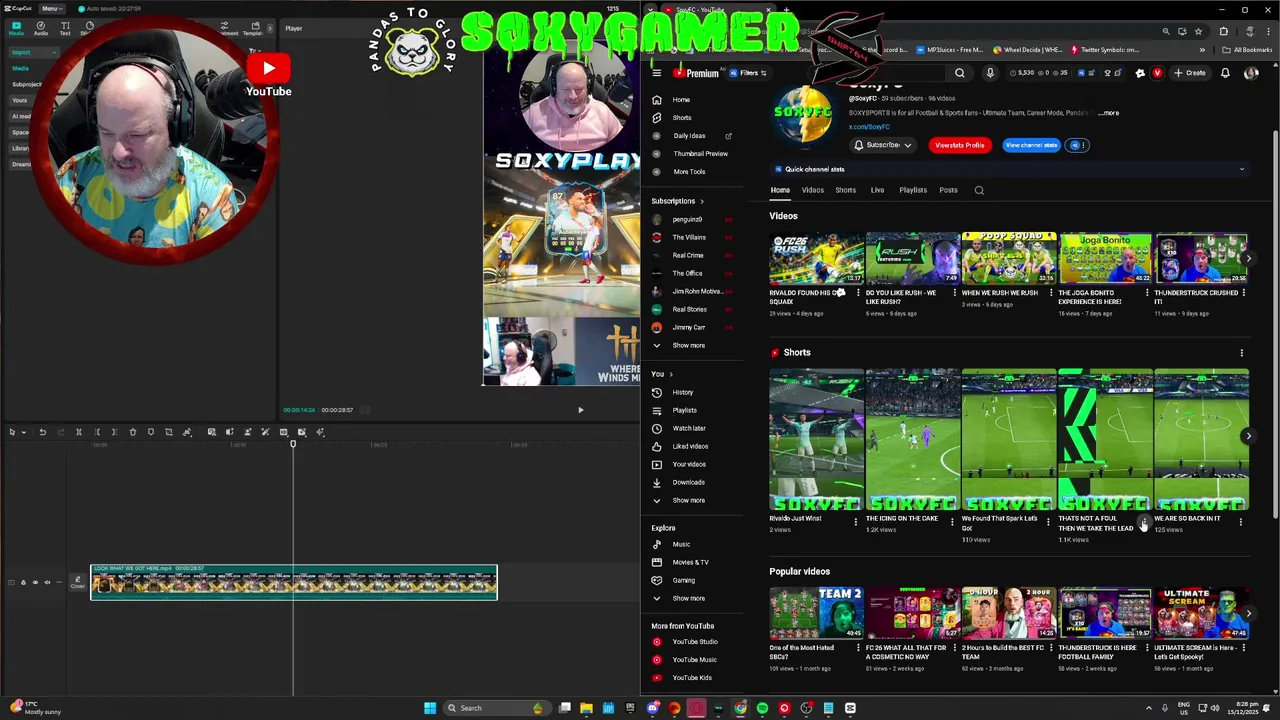Open the Media tab in CapCut
Screen dimensions: 1280x720
coord(16,28)
